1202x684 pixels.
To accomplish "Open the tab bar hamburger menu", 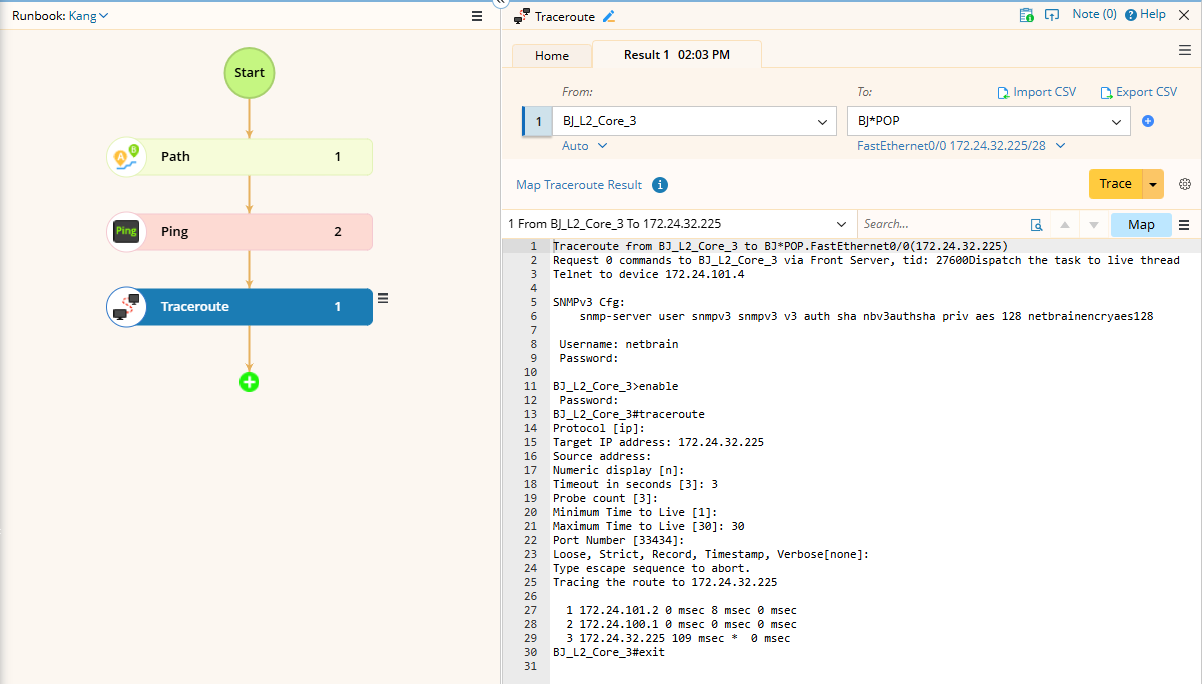I will click(x=1184, y=50).
